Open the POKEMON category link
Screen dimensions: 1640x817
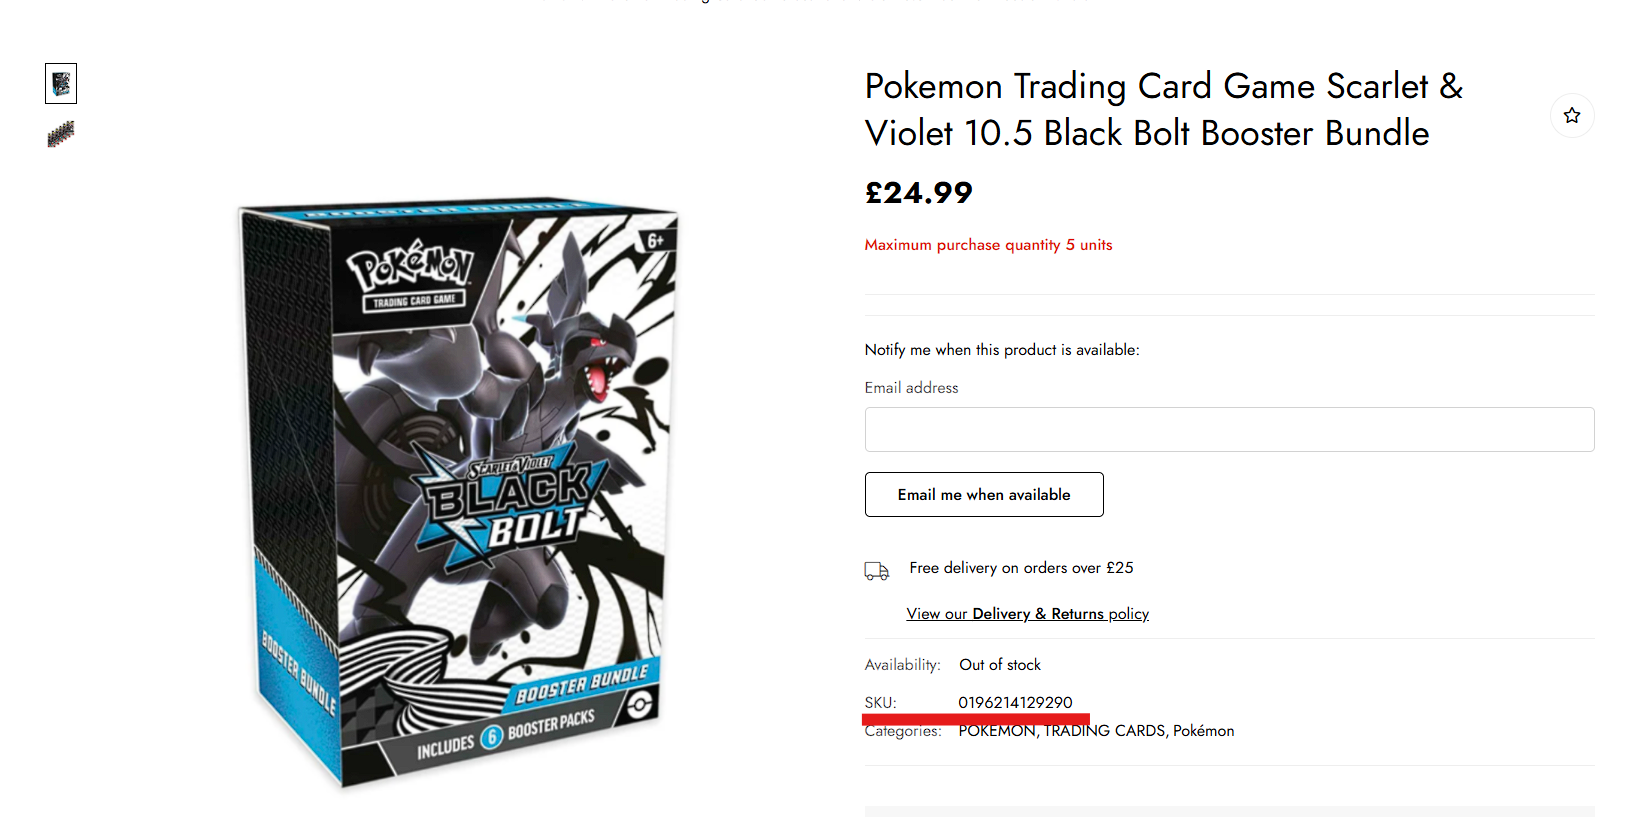pyautogui.click(x=996, y=731)
